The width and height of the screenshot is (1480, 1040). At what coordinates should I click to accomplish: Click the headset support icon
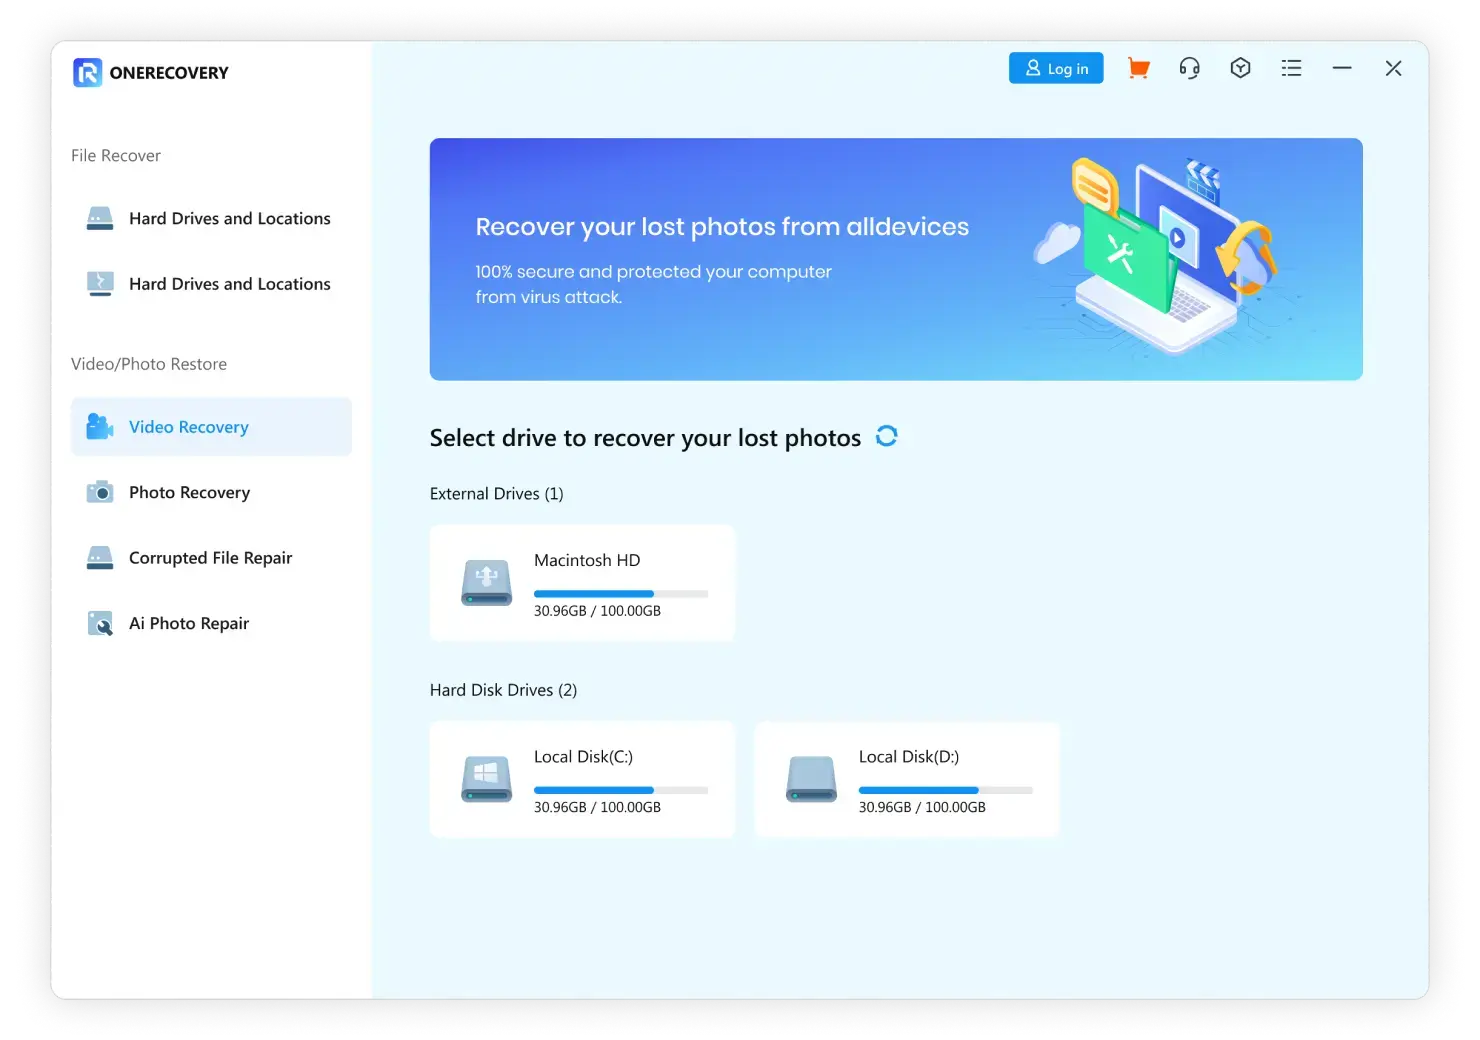click(1189, 68)
